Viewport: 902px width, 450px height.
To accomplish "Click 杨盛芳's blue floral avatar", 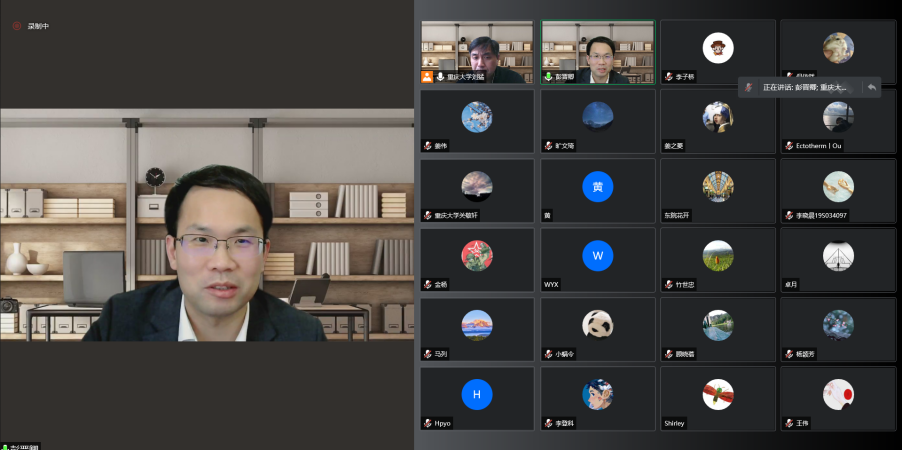I will 838,325.
